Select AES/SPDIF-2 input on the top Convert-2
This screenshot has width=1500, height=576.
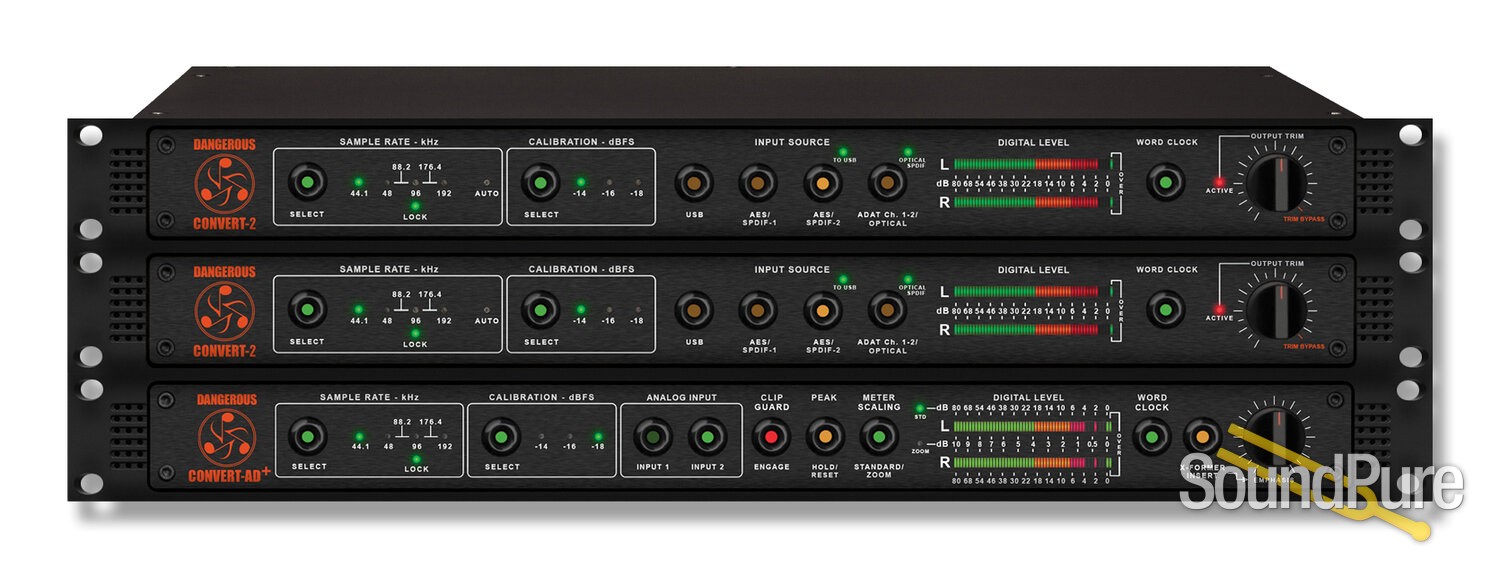(822, 184)
